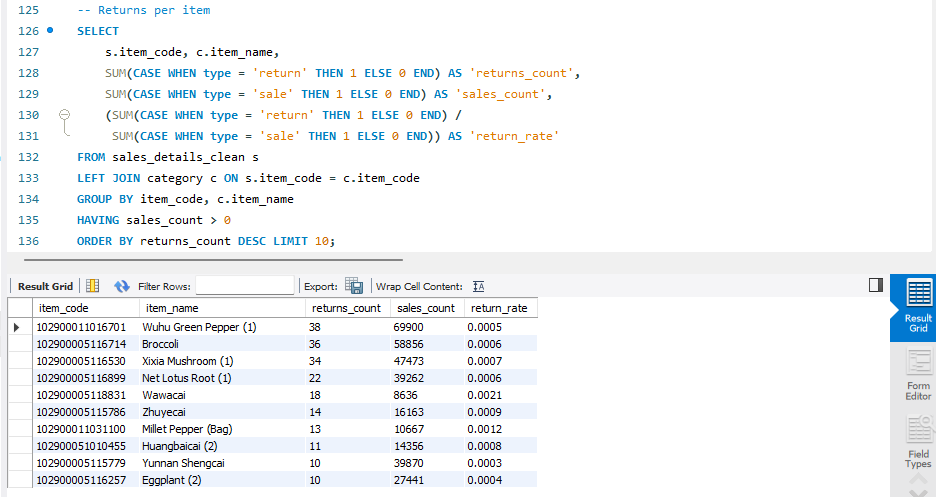
Task: Select the first row's arrow indicator
Action: 17,327
